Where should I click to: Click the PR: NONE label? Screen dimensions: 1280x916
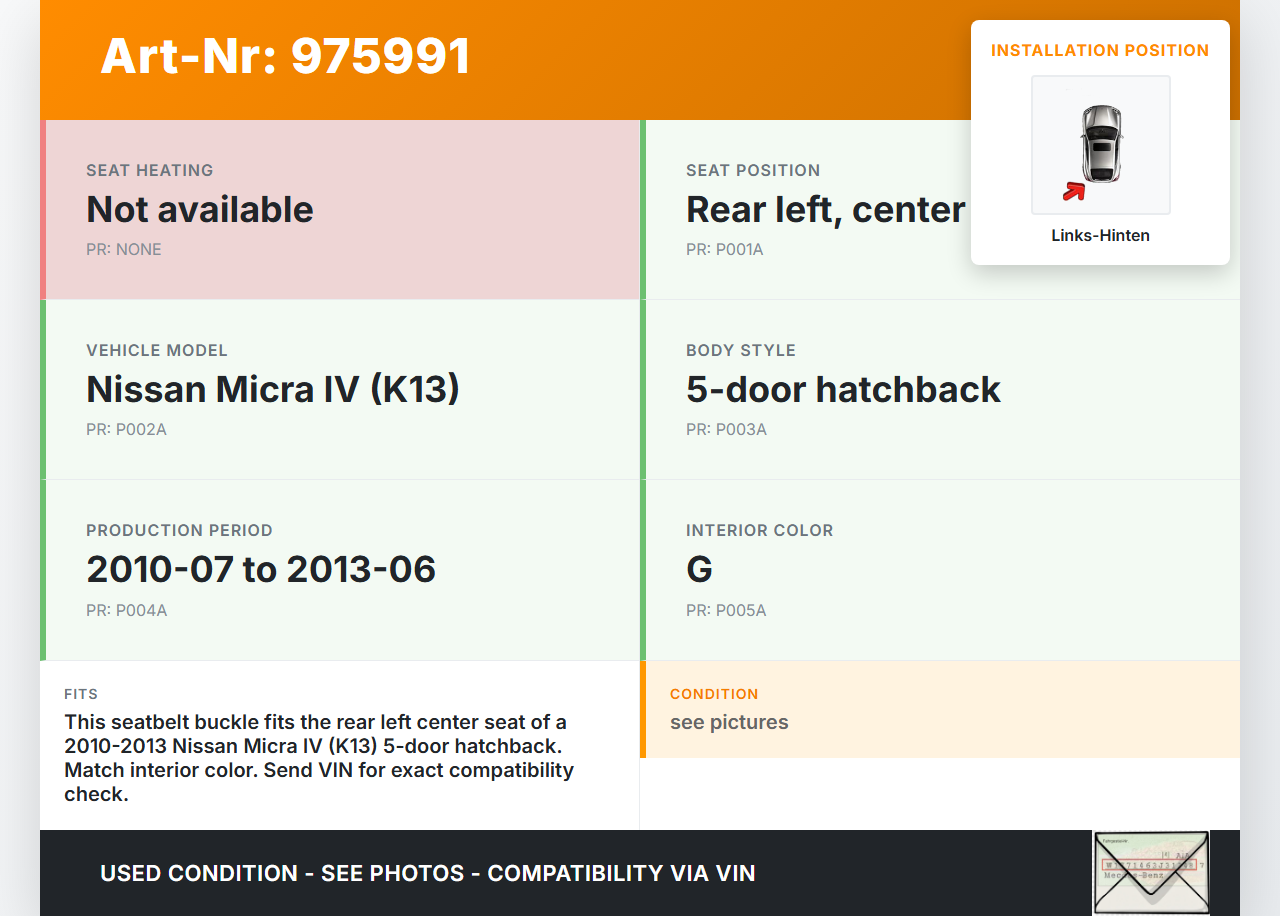coord(124,249)
